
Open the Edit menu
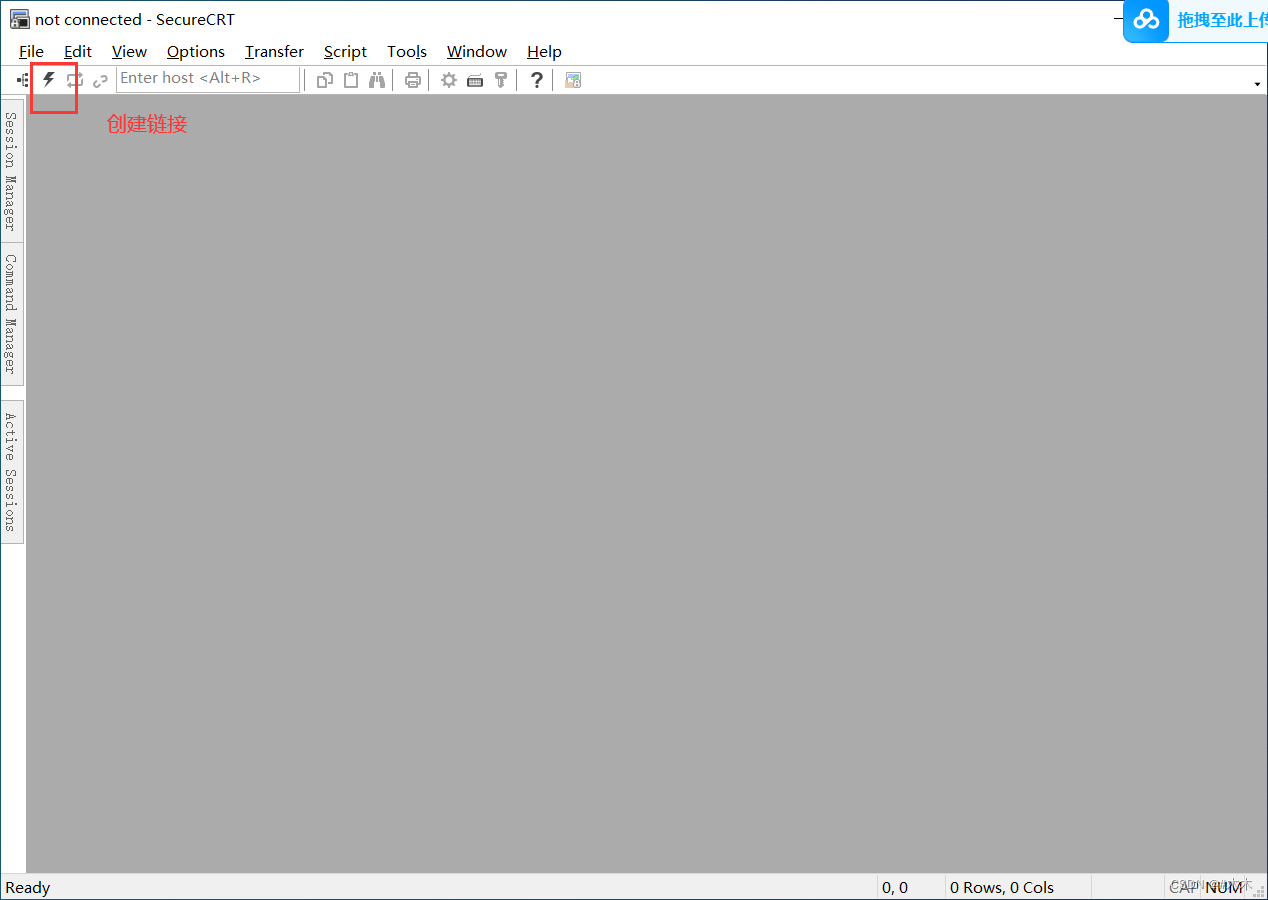(x=78, y=52)
